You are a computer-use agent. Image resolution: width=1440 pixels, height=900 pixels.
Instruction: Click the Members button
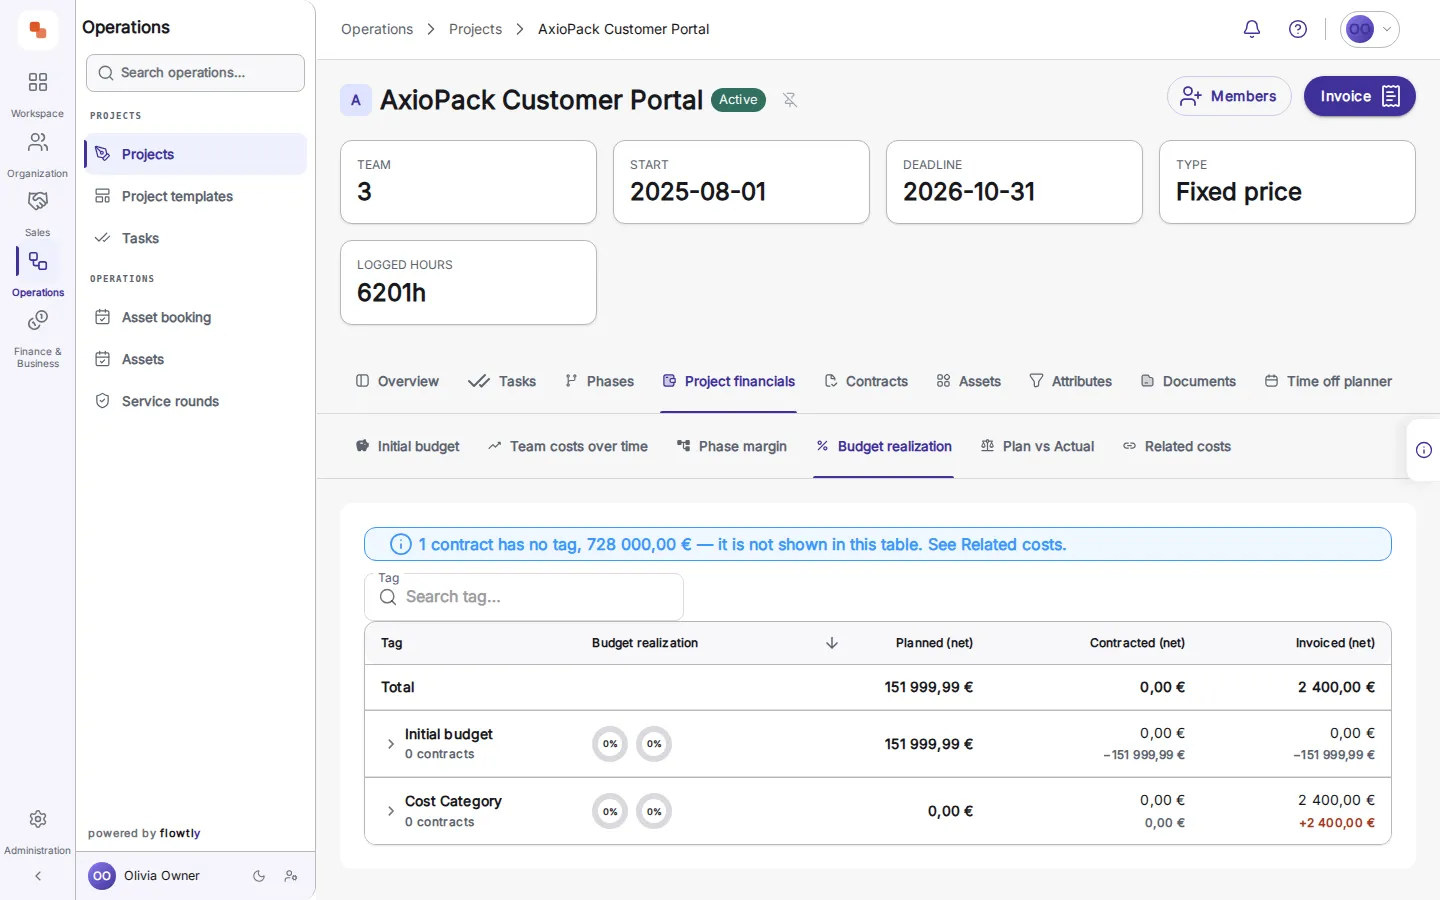coord(1229,96)
